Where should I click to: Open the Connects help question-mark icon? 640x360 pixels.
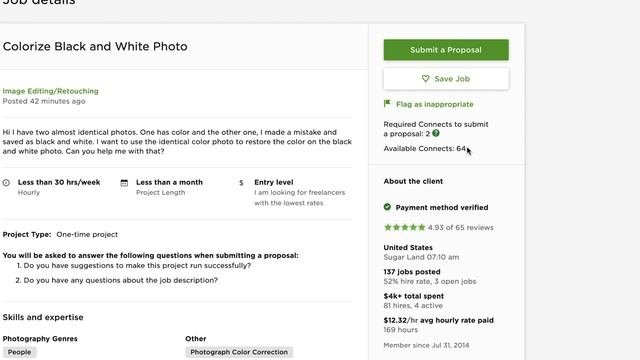point(436,133)
